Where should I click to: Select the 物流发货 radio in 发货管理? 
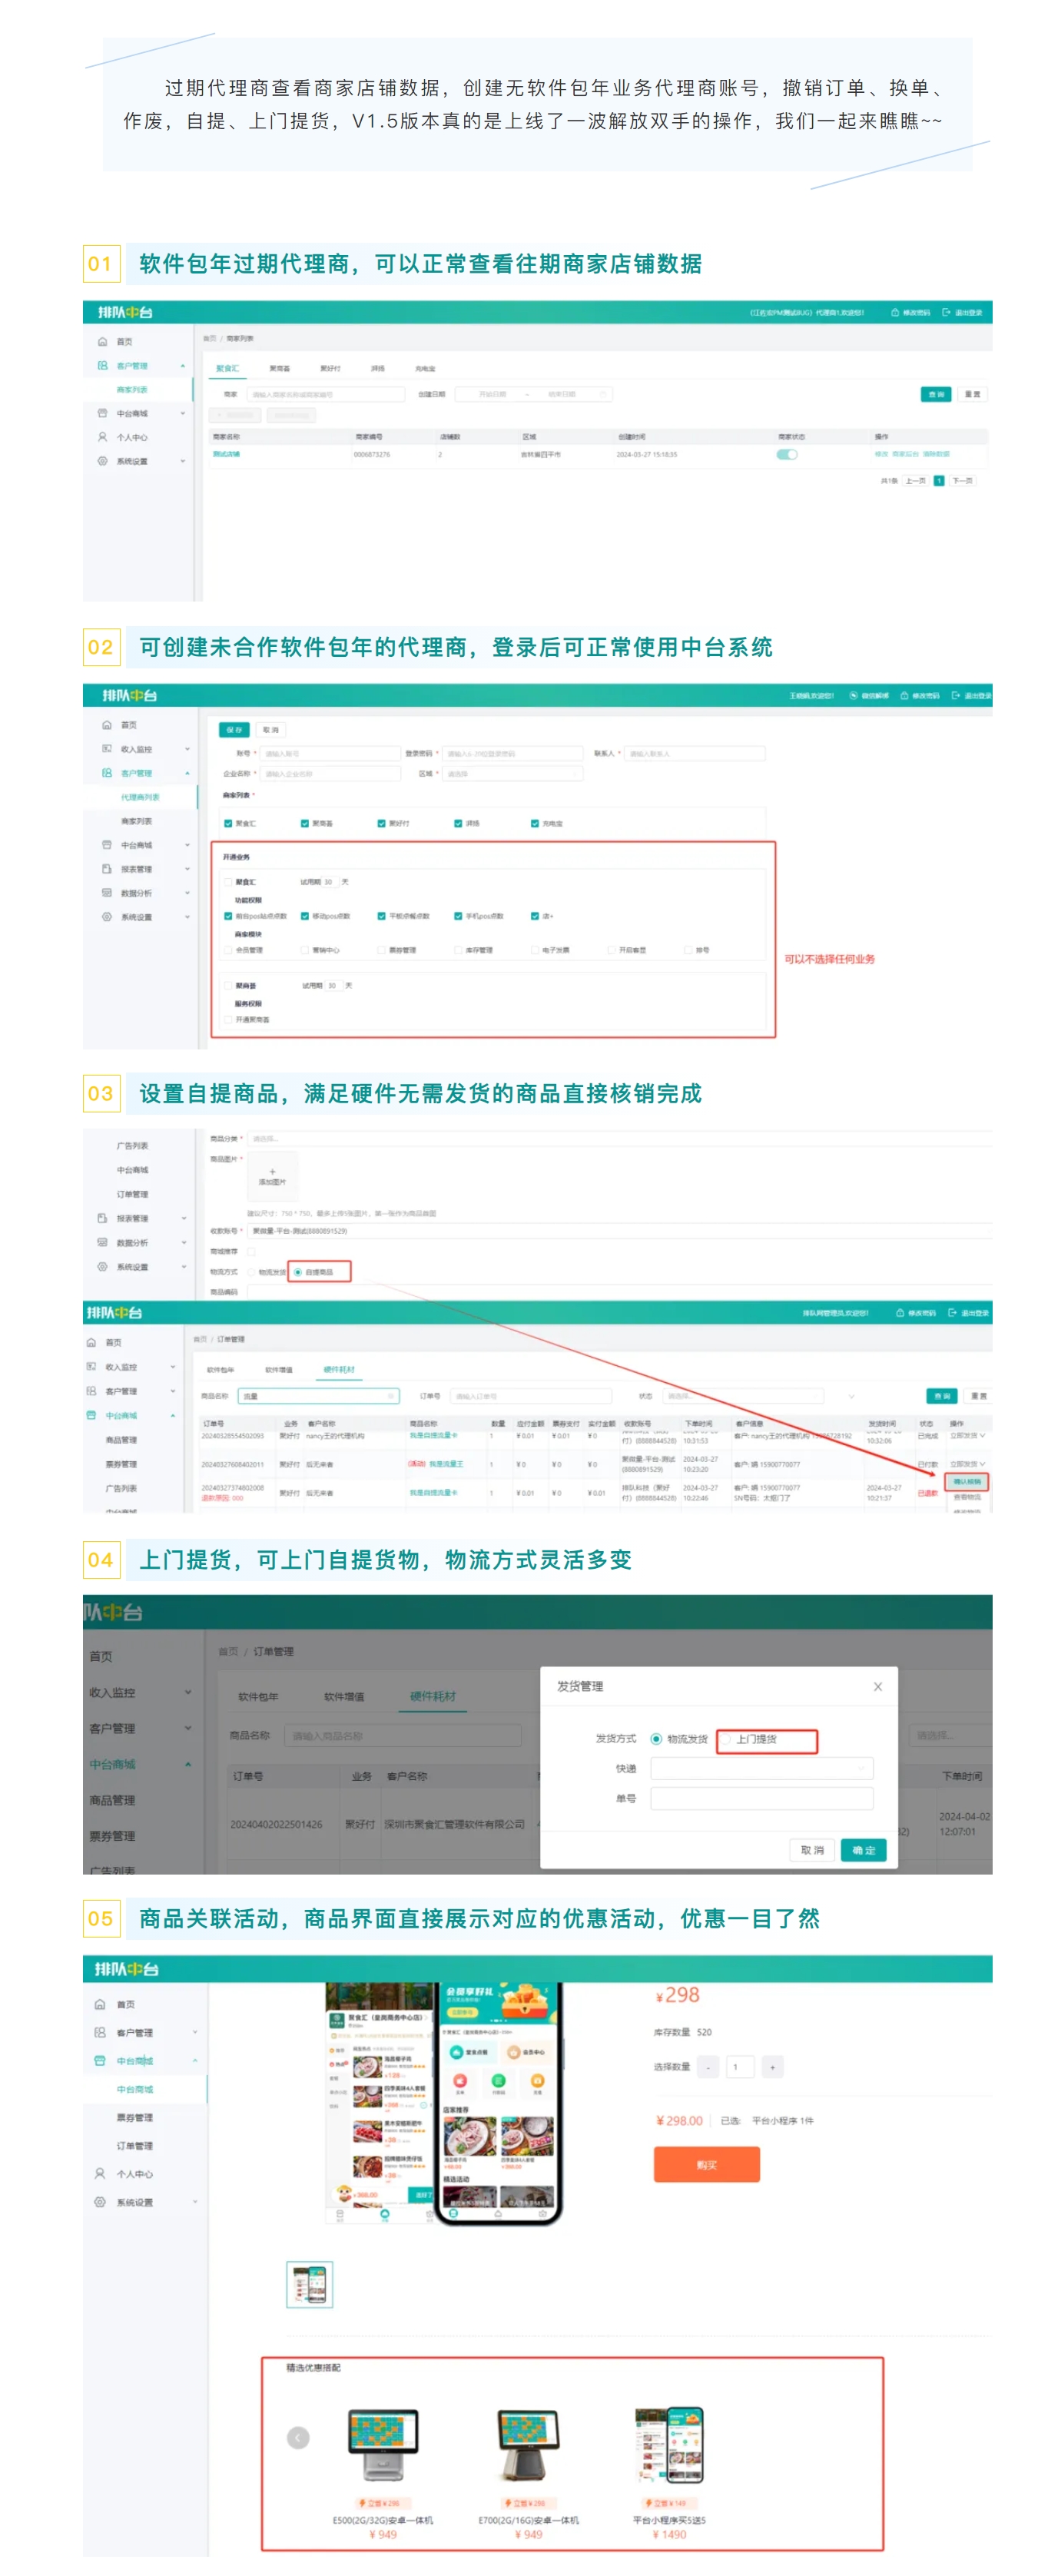(656, 1739)
